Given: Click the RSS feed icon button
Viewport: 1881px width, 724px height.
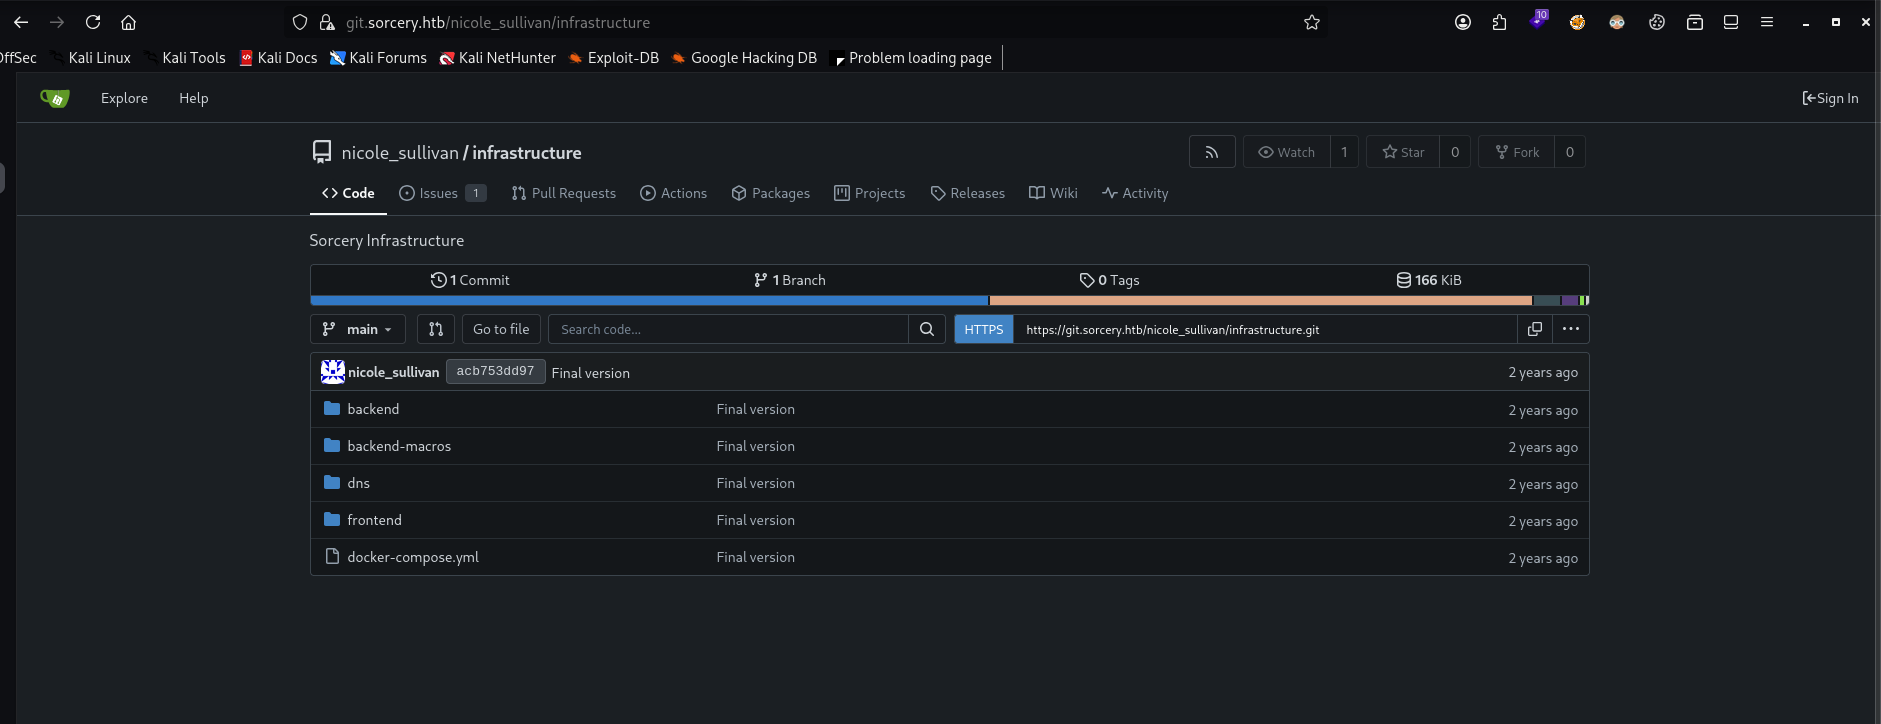Looking at the screenshot, I should pos(1211,152).
